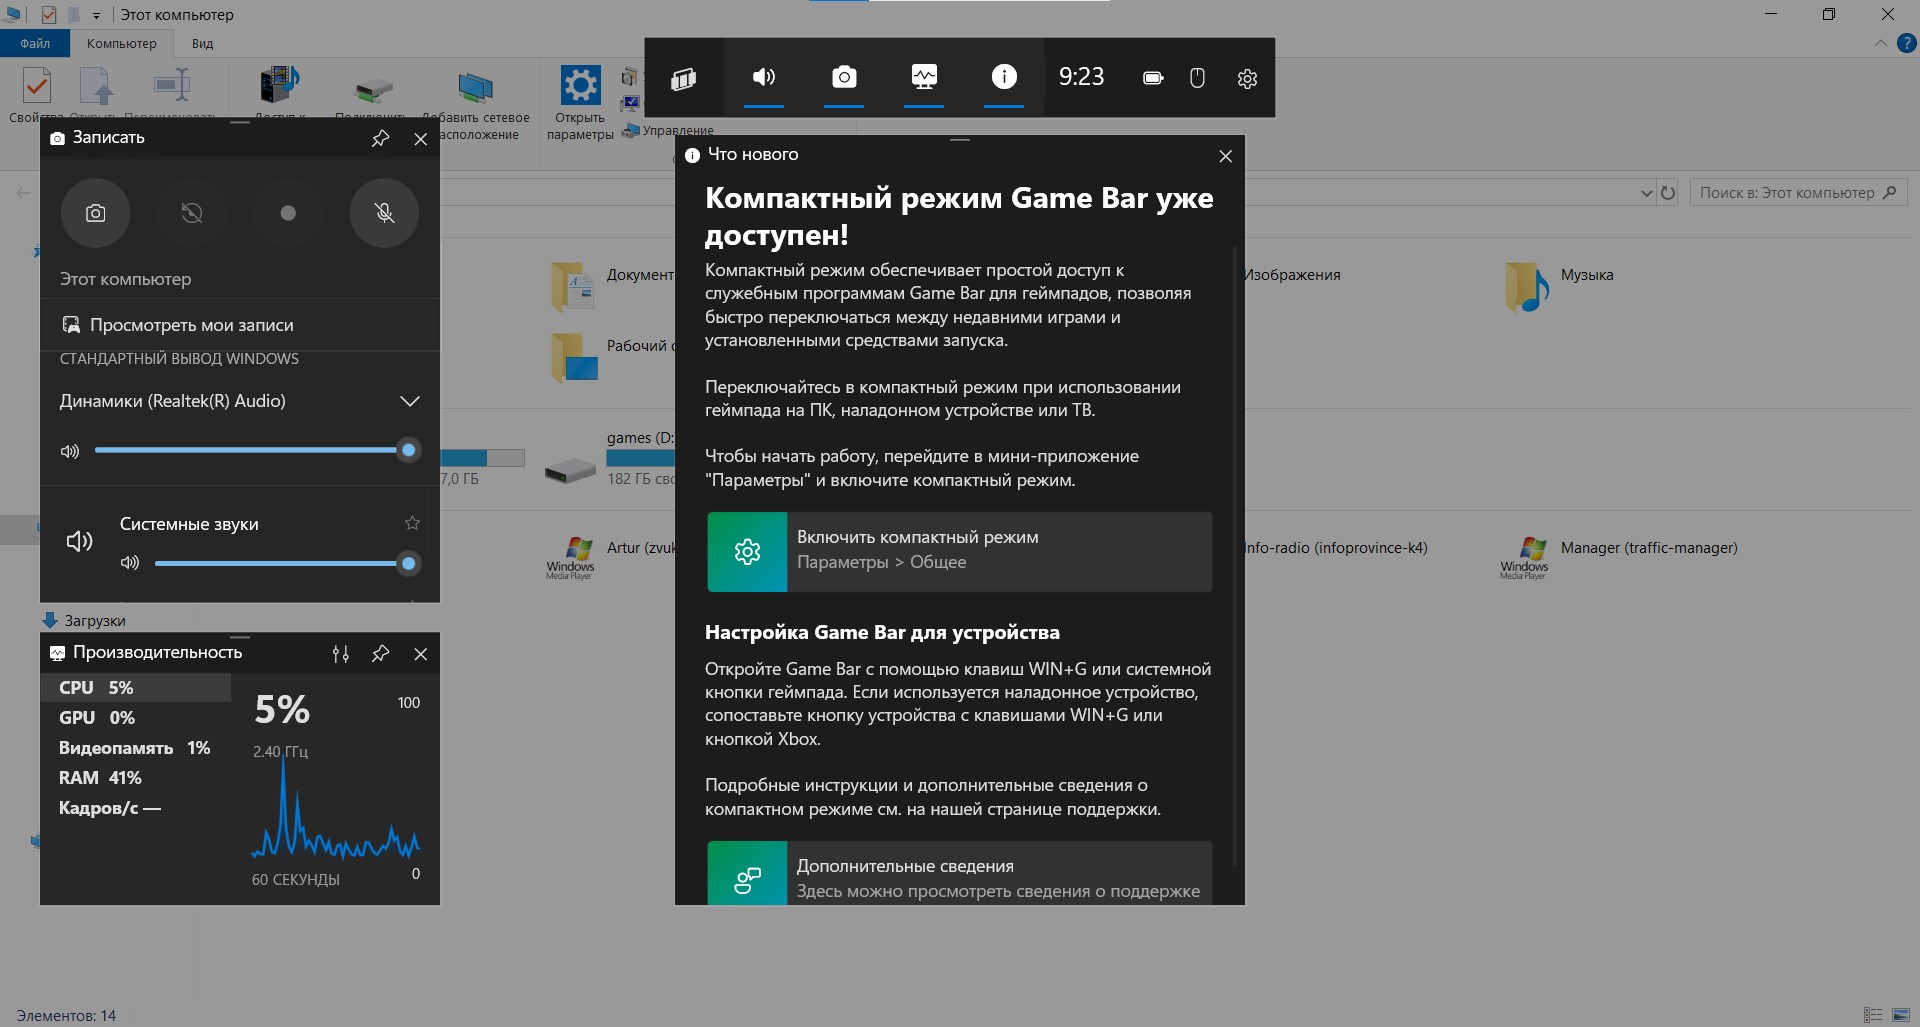Image resolution: width=1920 pixels, height=1027 pixels.
Task: Toggle mouse click-through icon in Game Bar
Action: click(1197, 78)
